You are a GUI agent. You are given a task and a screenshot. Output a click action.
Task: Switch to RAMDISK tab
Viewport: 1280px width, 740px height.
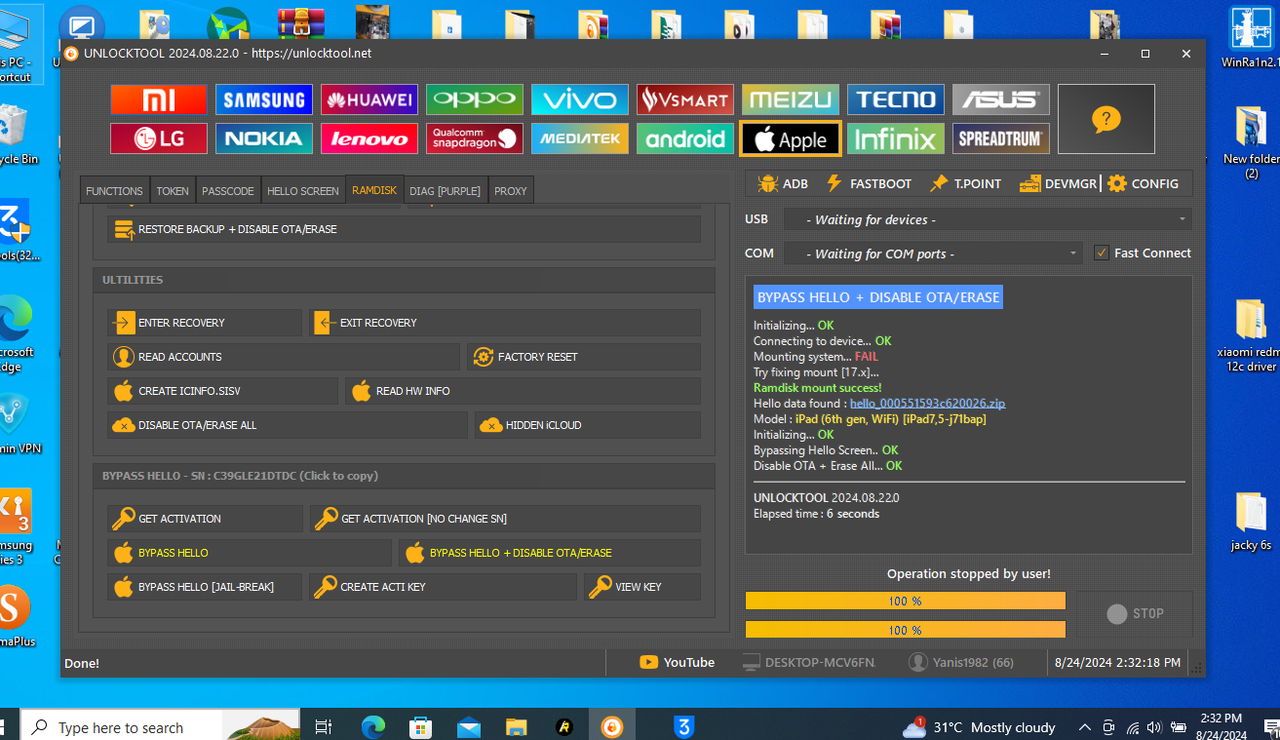click(374, 190)
